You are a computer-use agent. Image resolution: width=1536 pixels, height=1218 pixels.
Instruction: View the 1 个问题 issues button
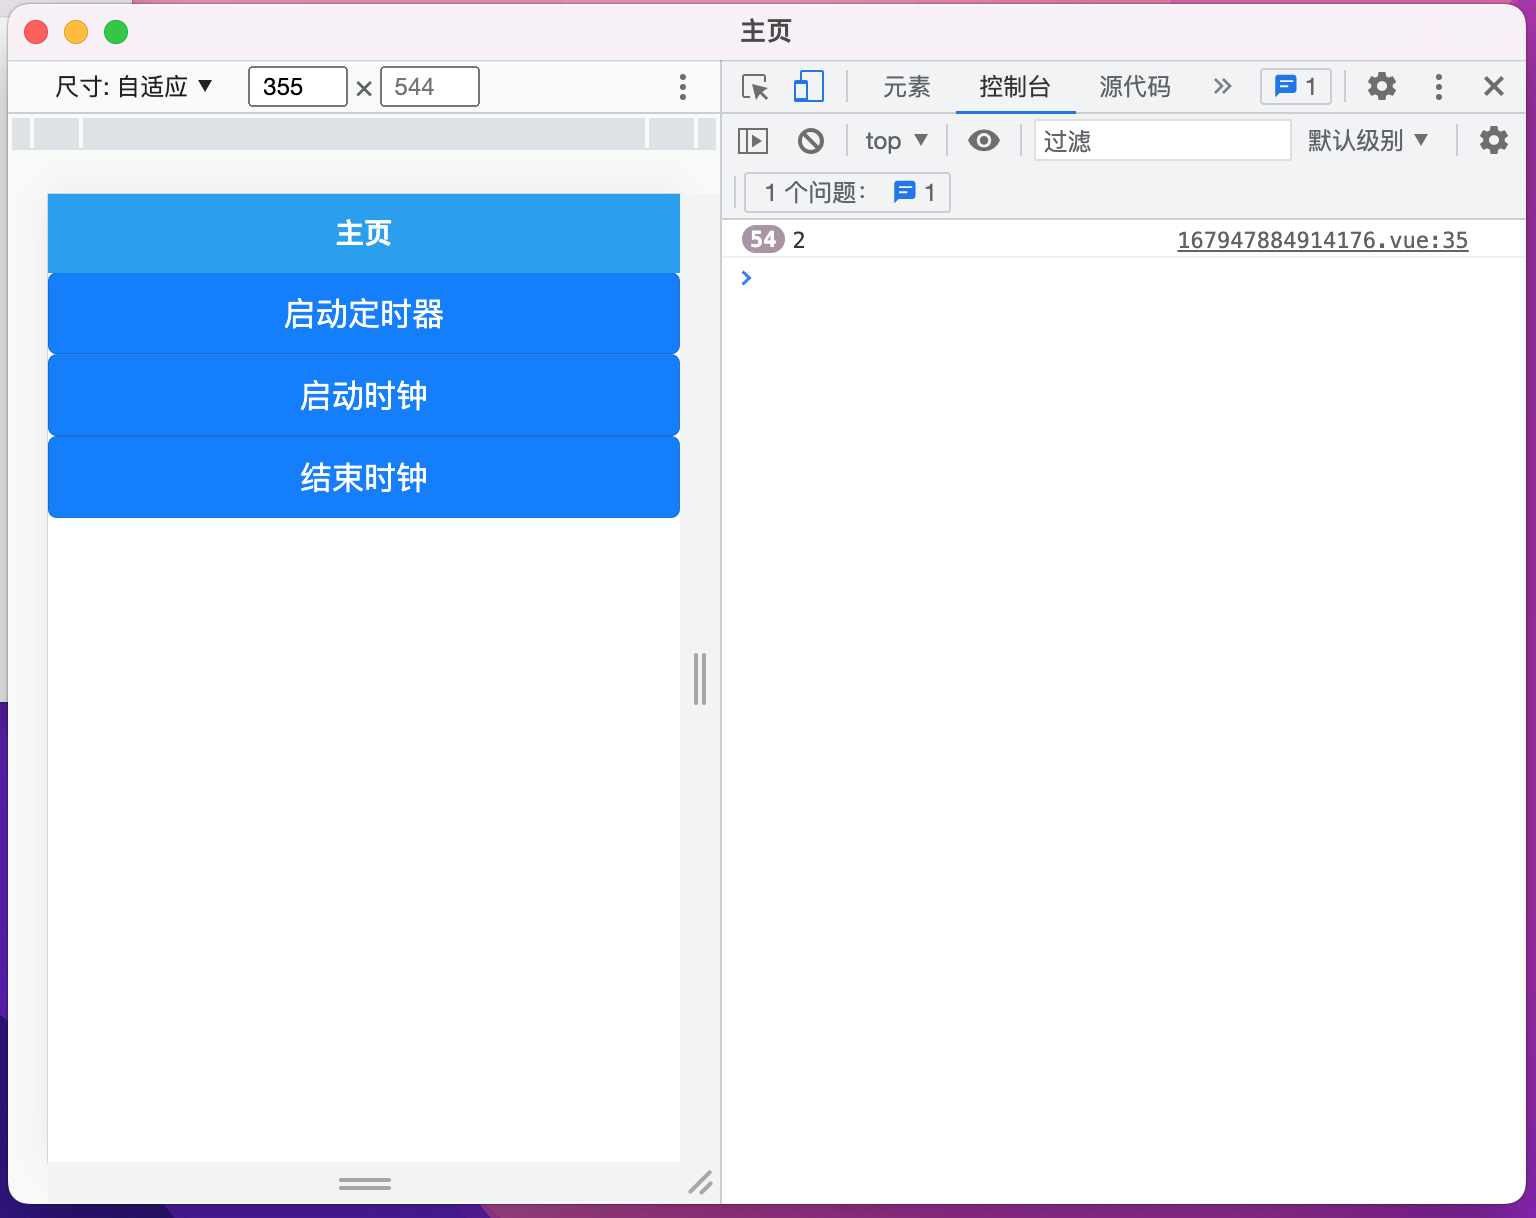[847, 192]
